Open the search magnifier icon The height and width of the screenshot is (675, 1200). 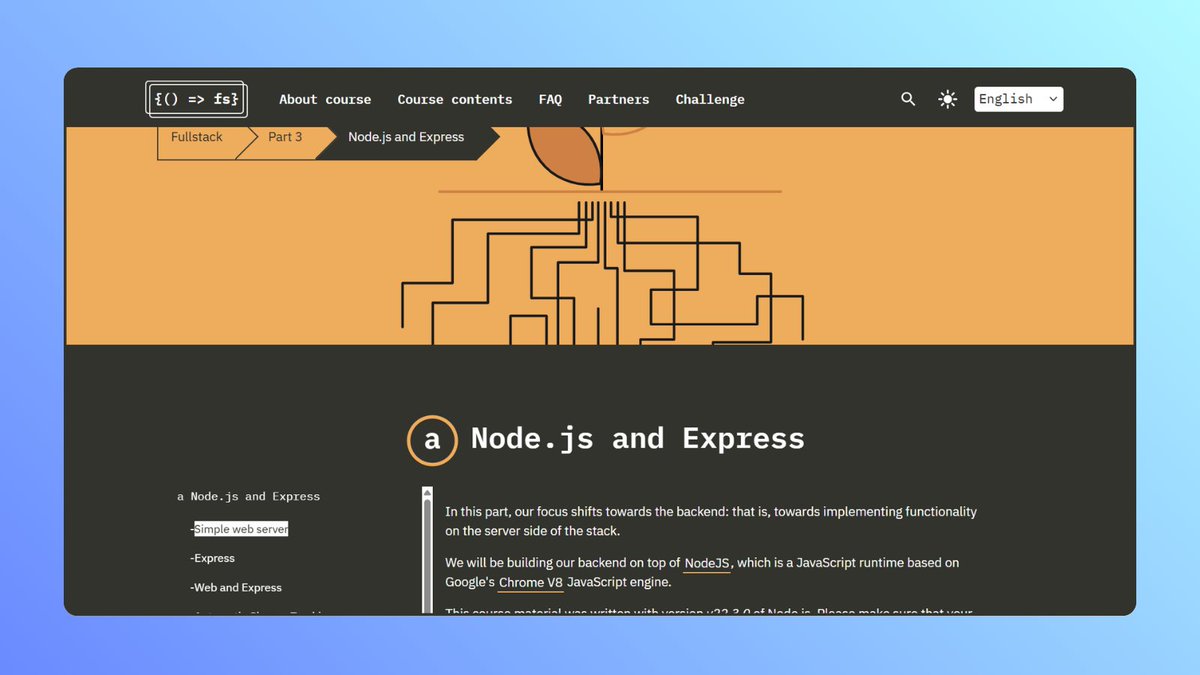tap(908, 99)
